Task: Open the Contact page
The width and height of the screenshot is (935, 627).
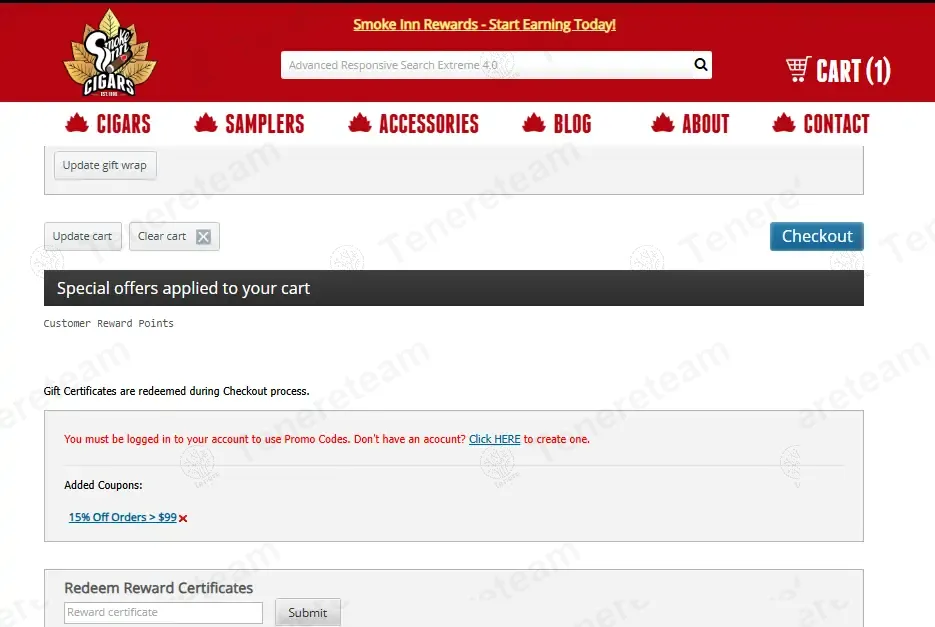Action: [x=836, y=124]
